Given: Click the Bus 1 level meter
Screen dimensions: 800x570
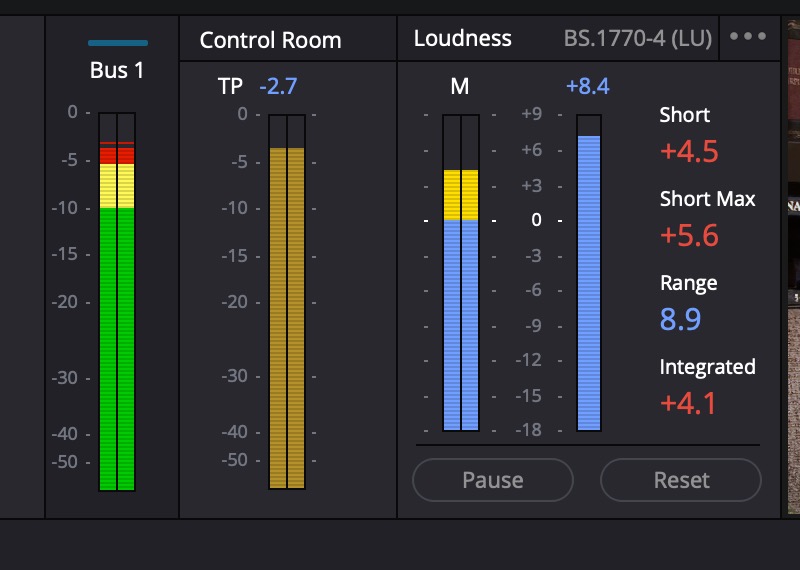Looking at the screenshot, I should [117, 301].
